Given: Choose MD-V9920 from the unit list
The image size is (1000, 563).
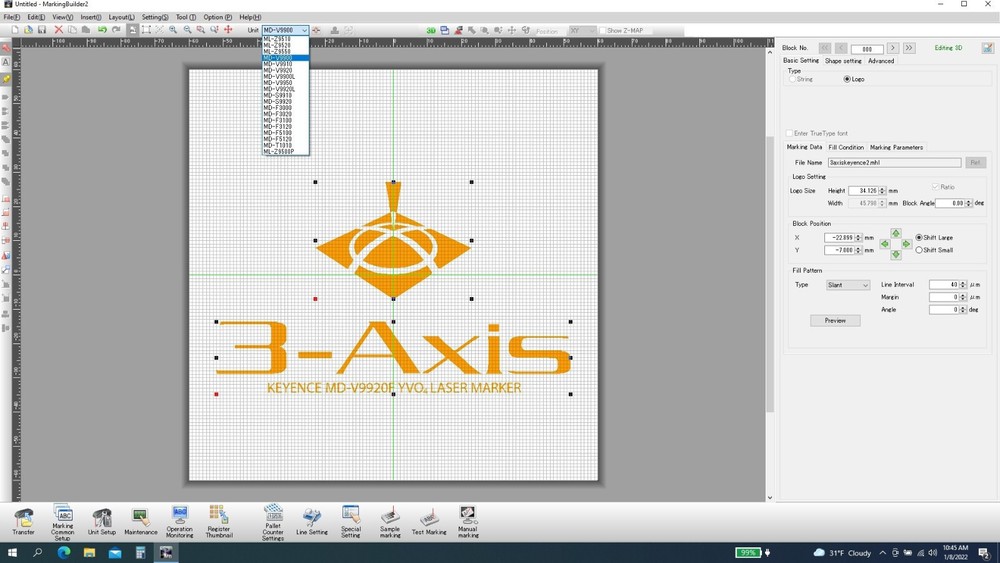Looking at the screenshot, I should coord(286,70).
